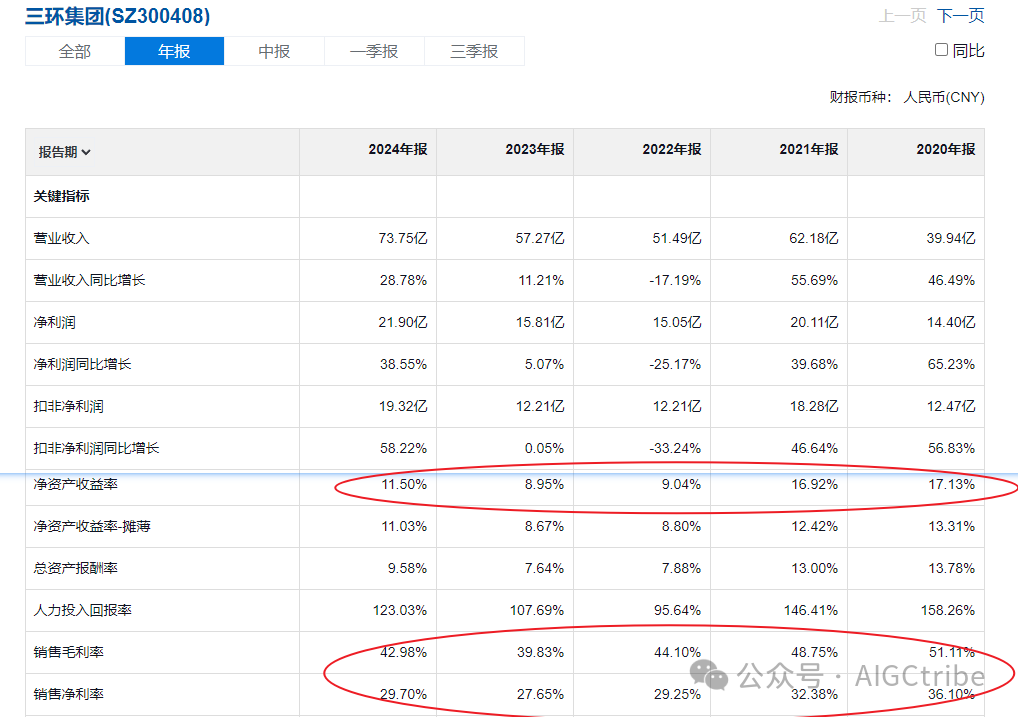Image resolution: width=1018 pixels, height=717 pixels.
Task: Click the 38.55% profit growth value
Action: [403, 364]
